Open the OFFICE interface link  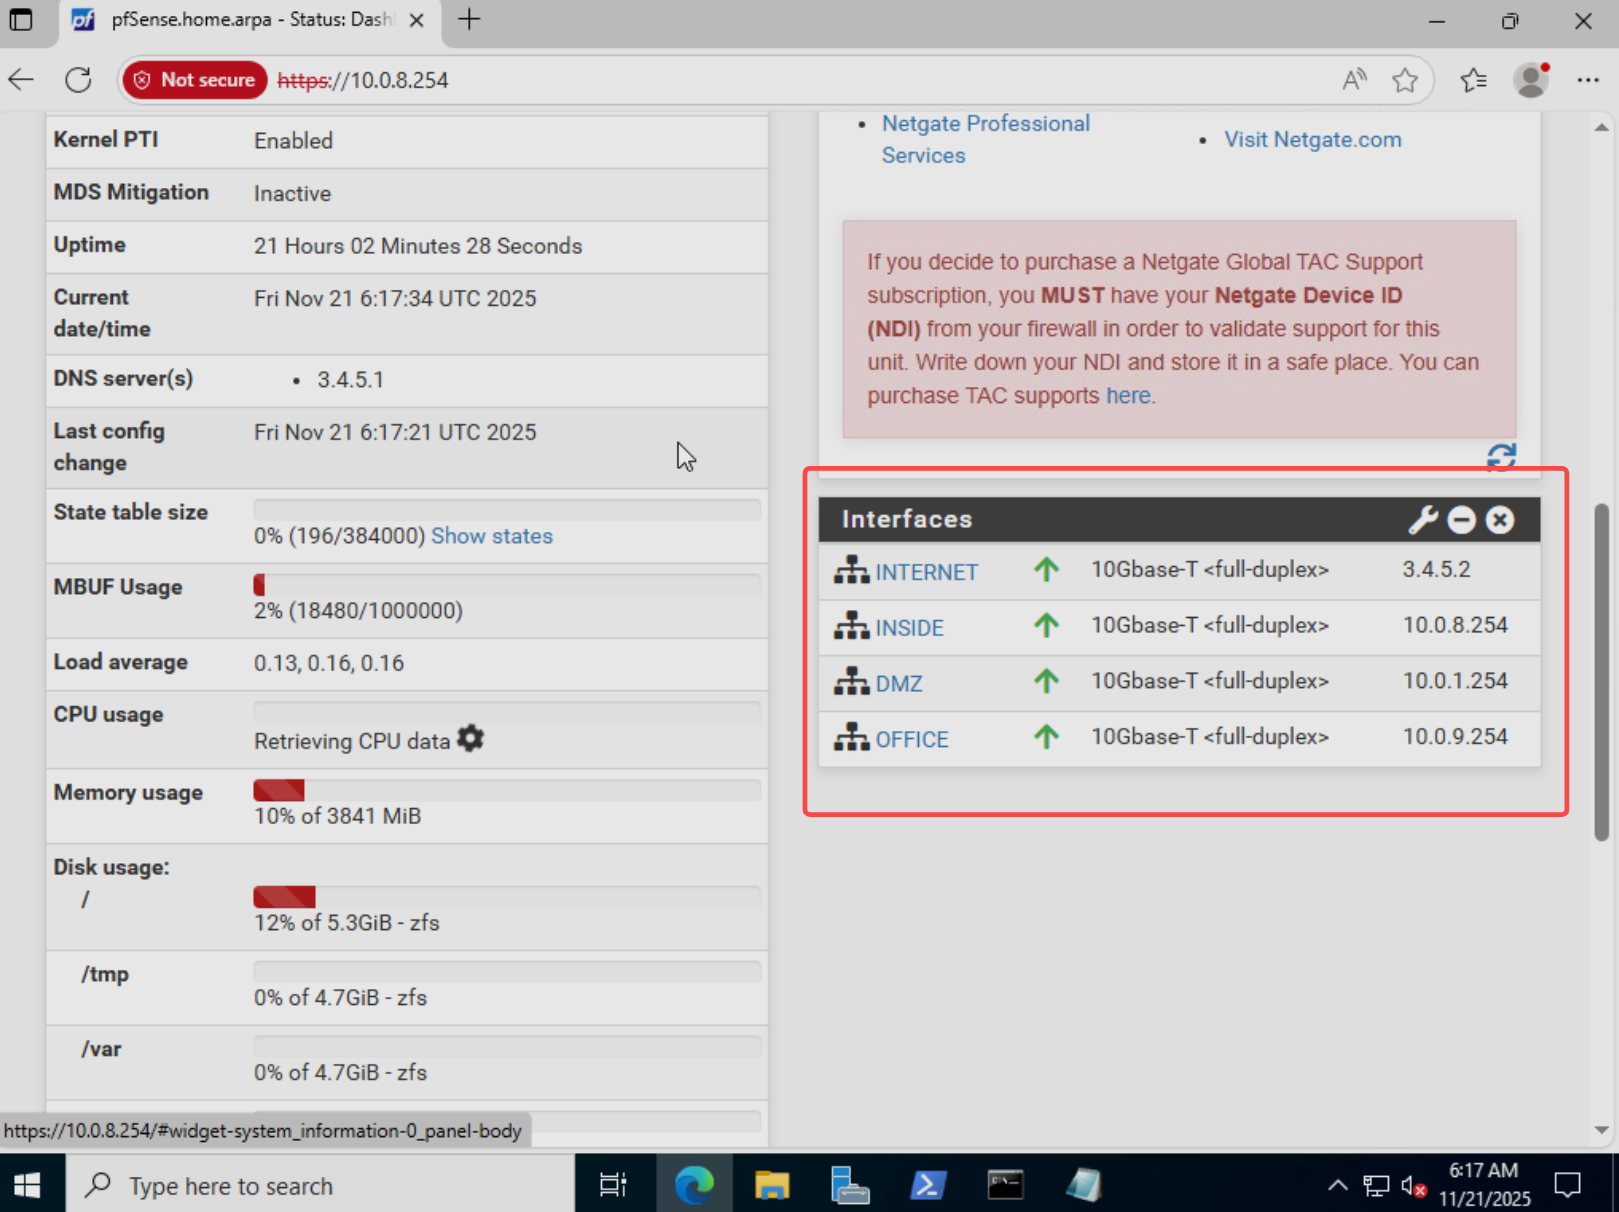pos(912,740)
